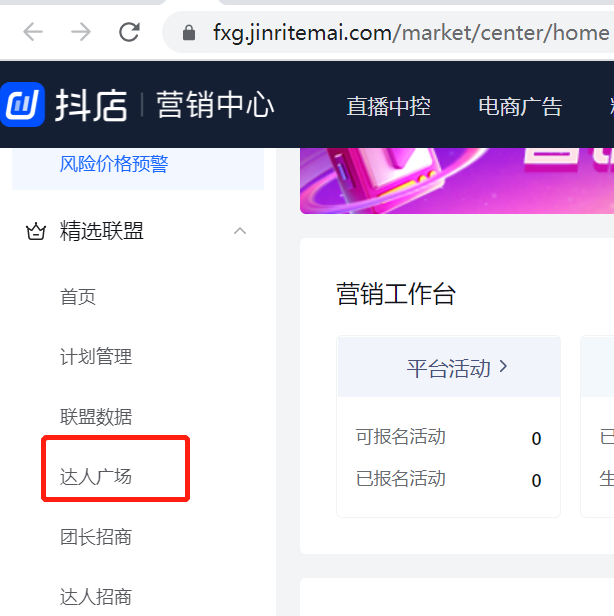Open 联盟数据 in the sidebar

tap(96, 417)
